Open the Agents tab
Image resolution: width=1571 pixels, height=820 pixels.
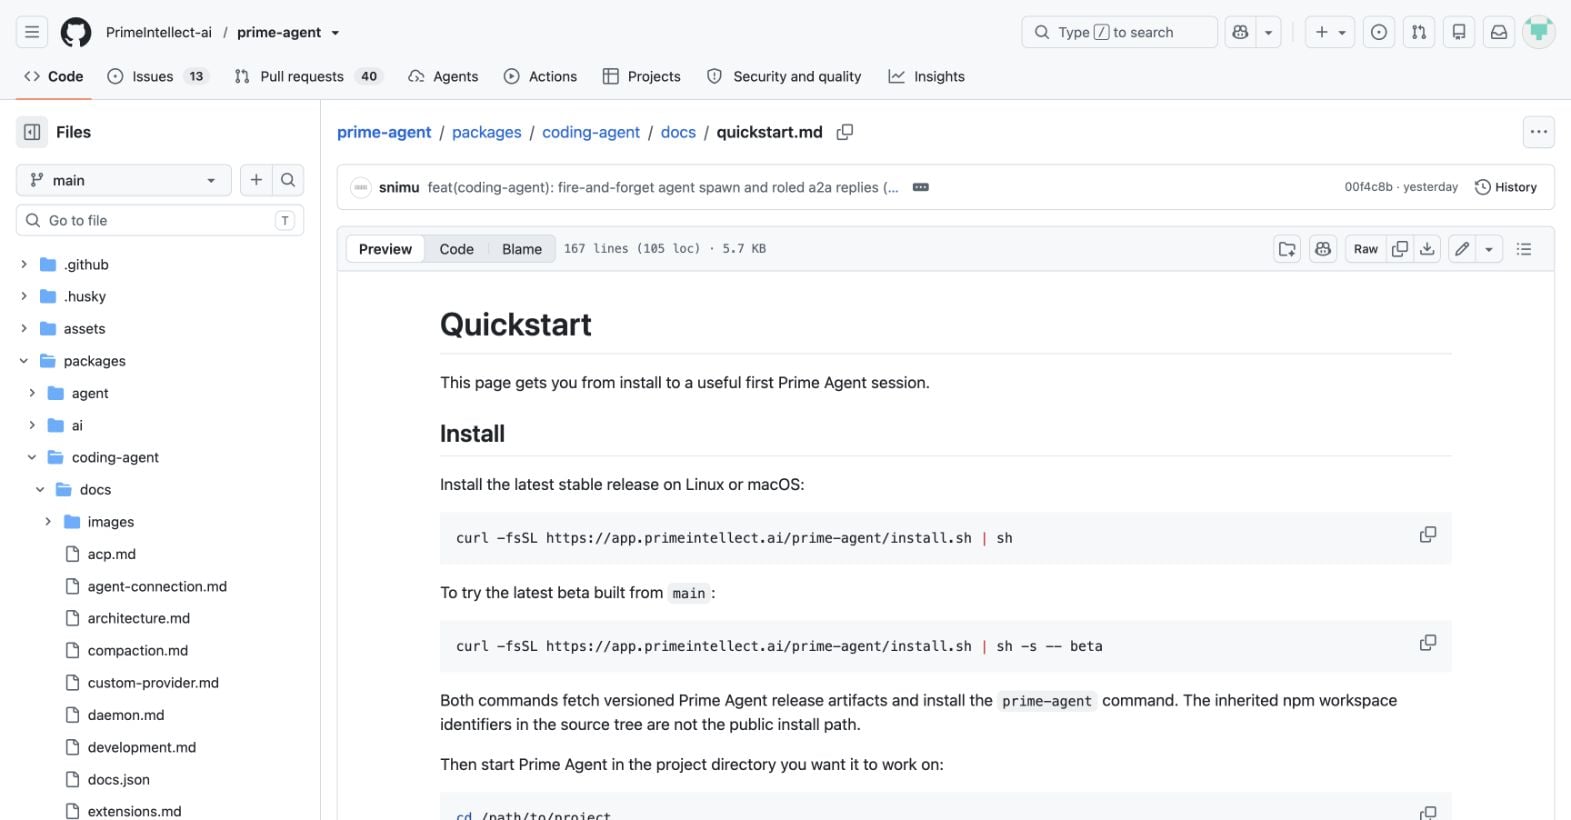(443, 76)
